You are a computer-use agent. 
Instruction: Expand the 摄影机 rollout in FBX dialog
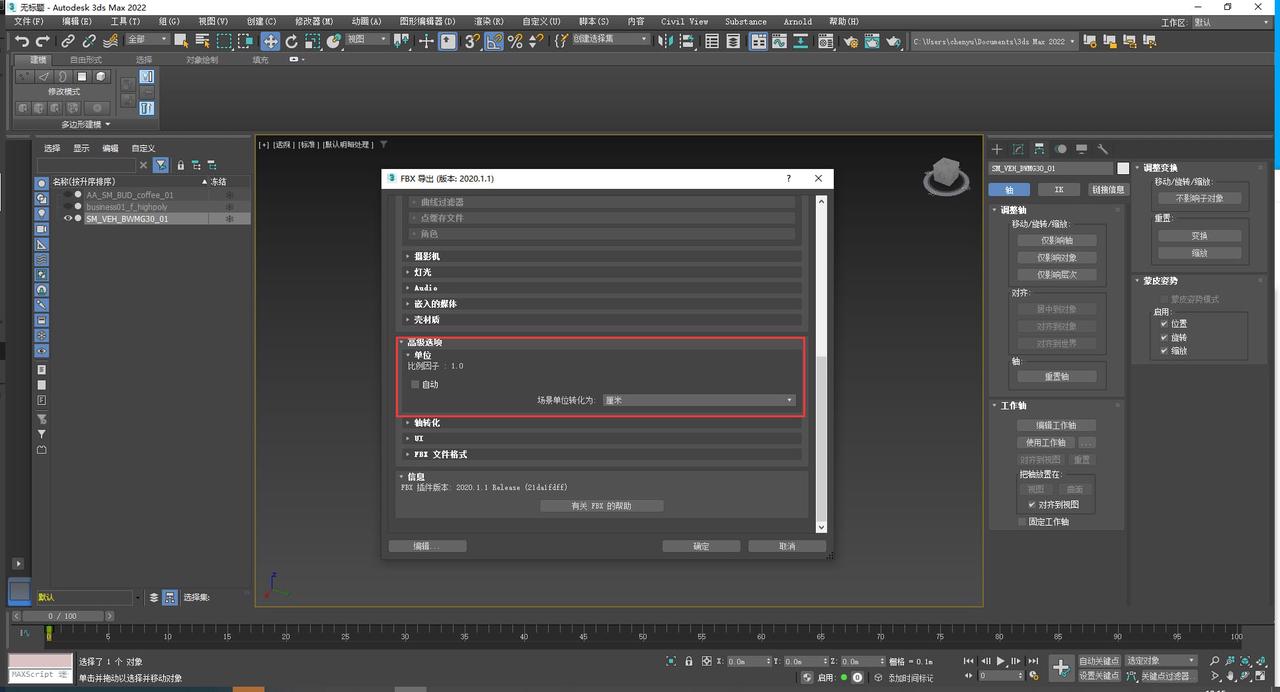pyautogui.click(x=603, y=256)
